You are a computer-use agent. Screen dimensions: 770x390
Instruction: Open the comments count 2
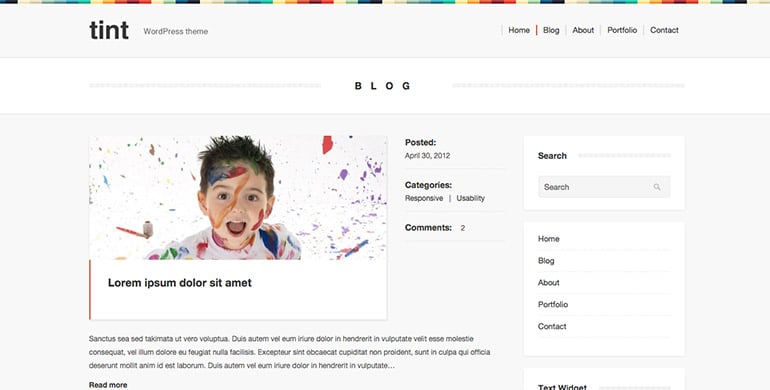(463, 228)
